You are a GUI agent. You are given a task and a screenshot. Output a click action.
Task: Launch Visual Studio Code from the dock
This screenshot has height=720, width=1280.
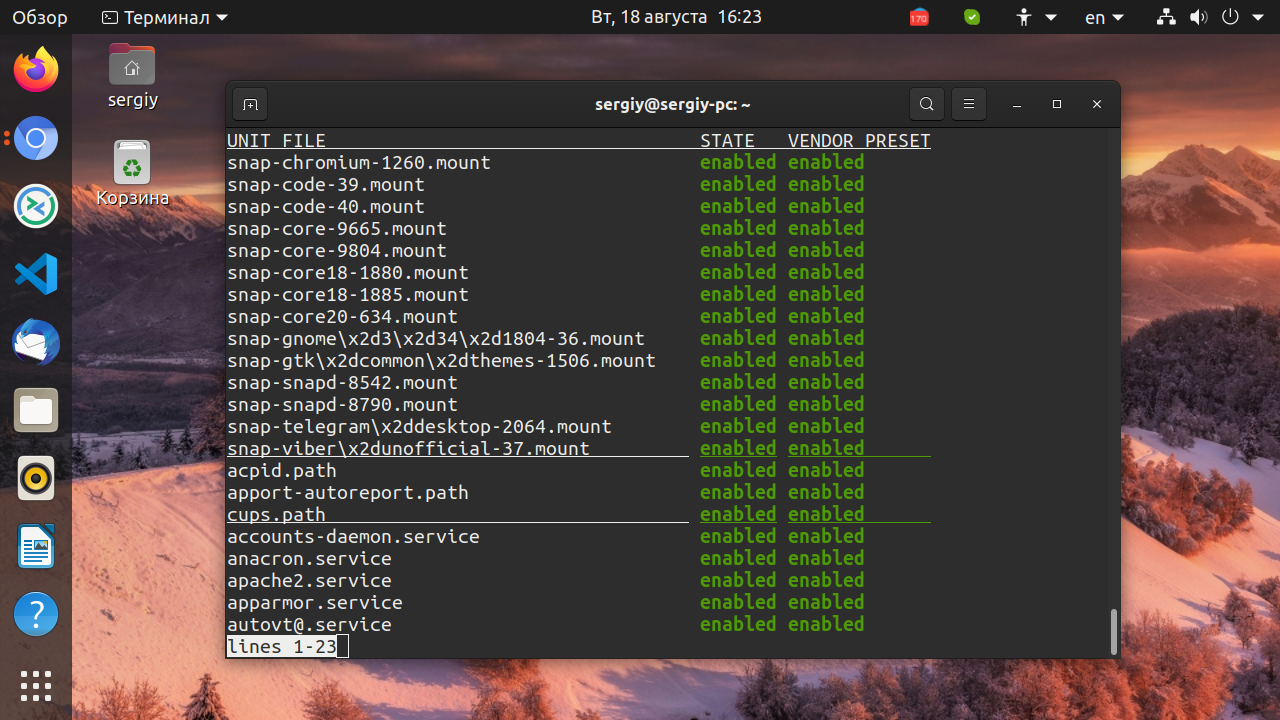(x=36, y=274)
